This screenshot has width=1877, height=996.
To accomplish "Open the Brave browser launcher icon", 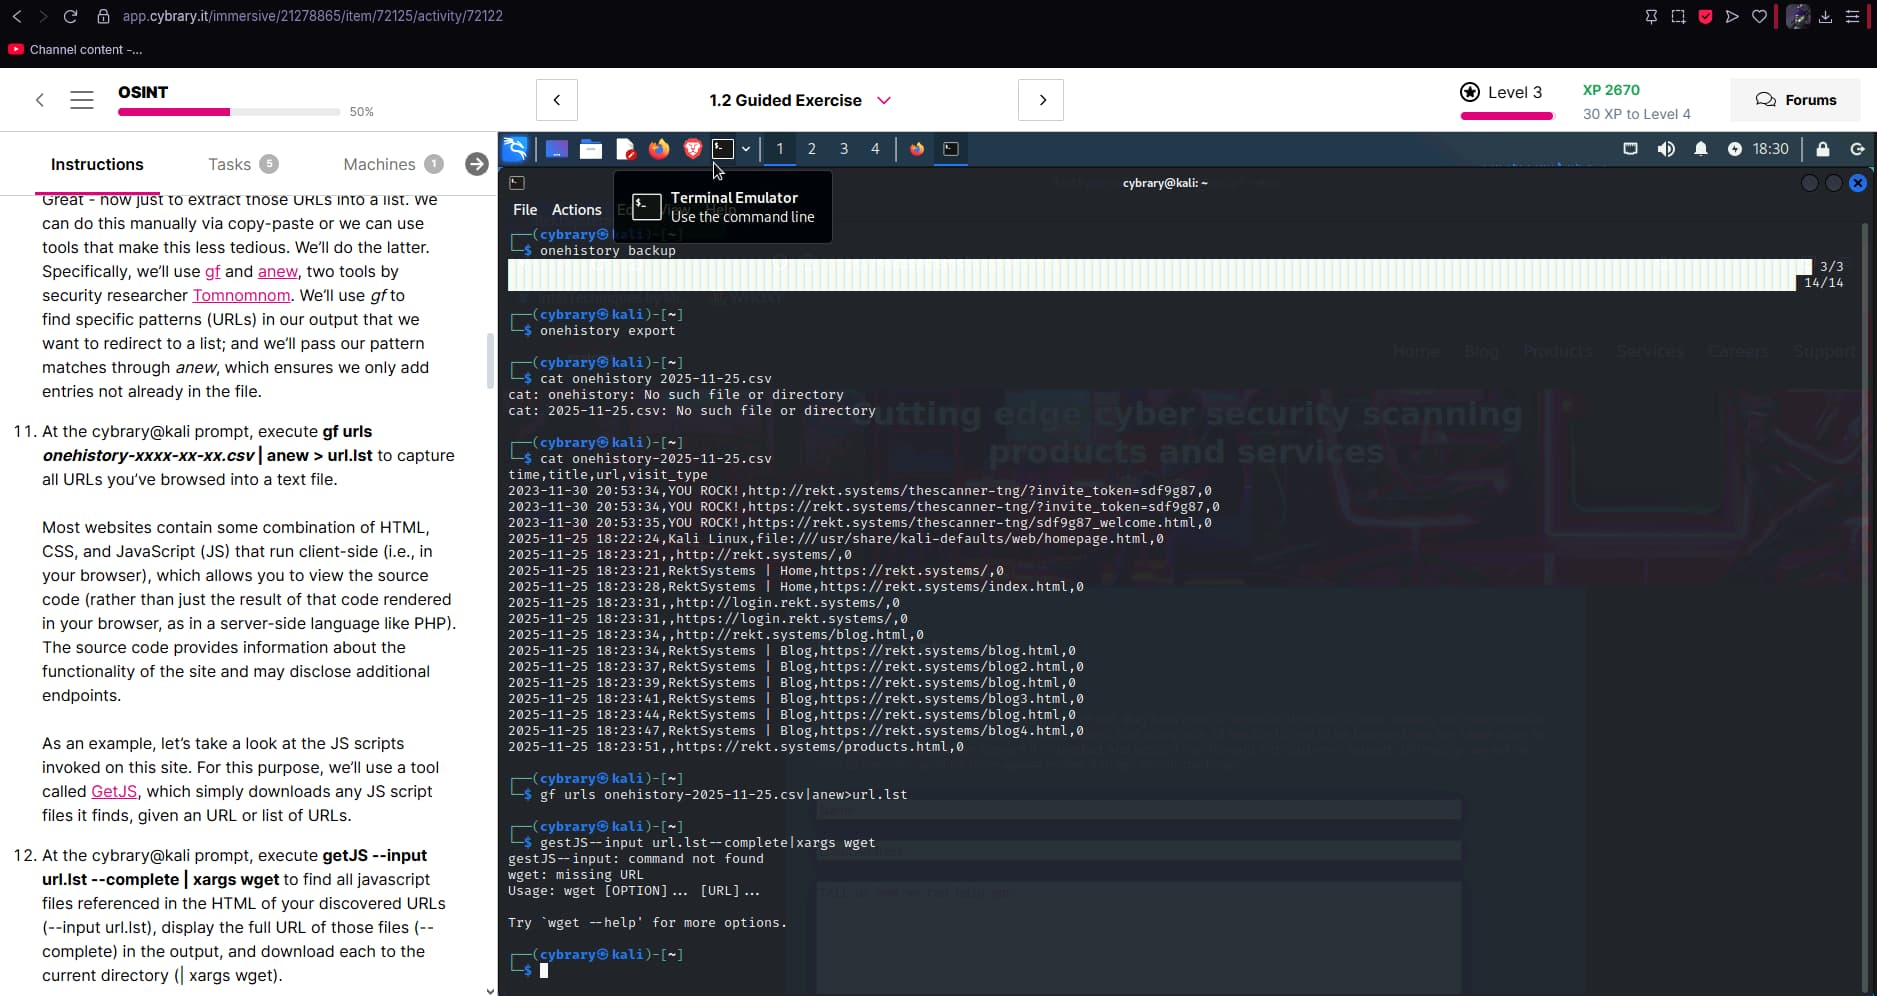I will click(x=692, y=149).
